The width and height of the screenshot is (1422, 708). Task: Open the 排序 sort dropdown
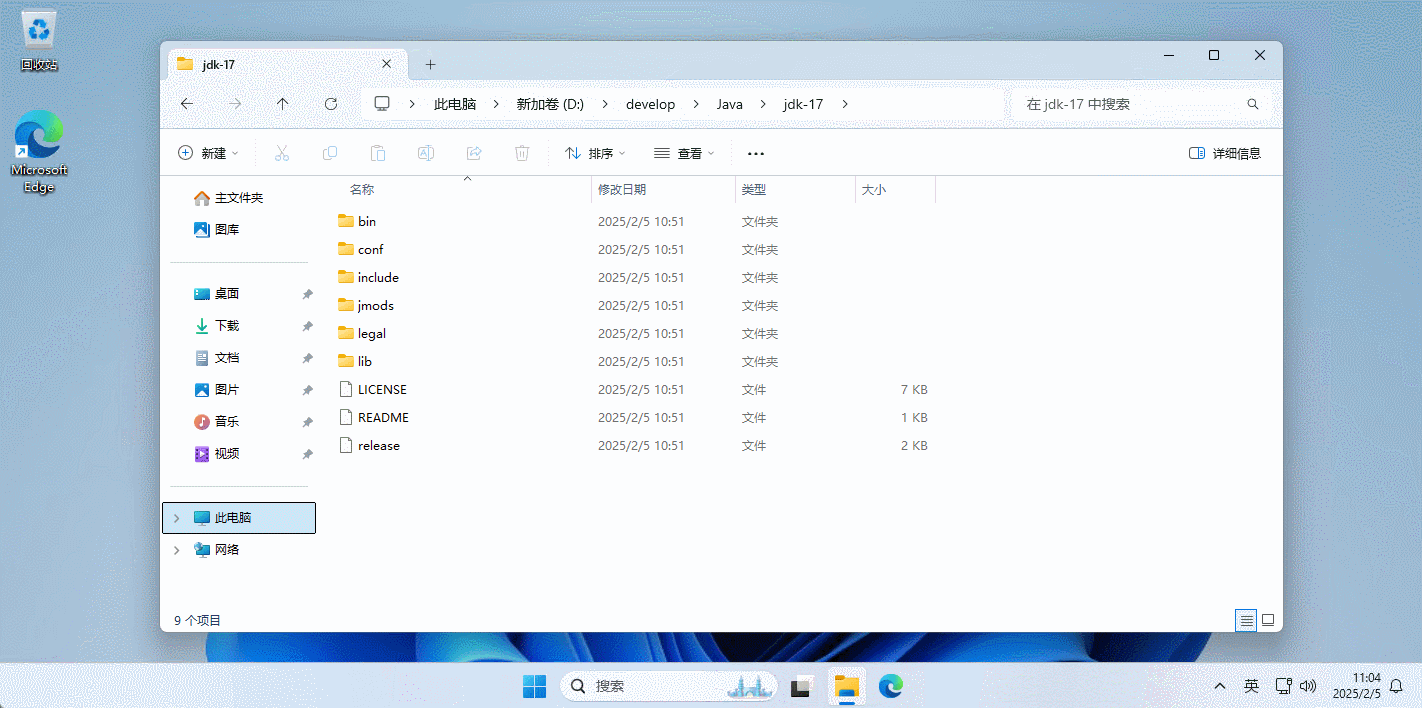[595, 153]
